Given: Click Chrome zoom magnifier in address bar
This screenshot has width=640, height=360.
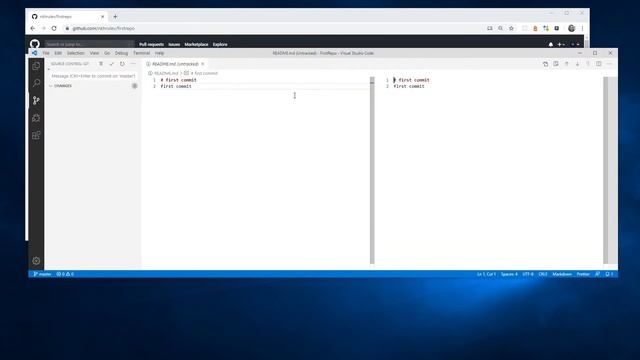Looking at the screenshot, I should pyautogui.click(x=500, y=28).
